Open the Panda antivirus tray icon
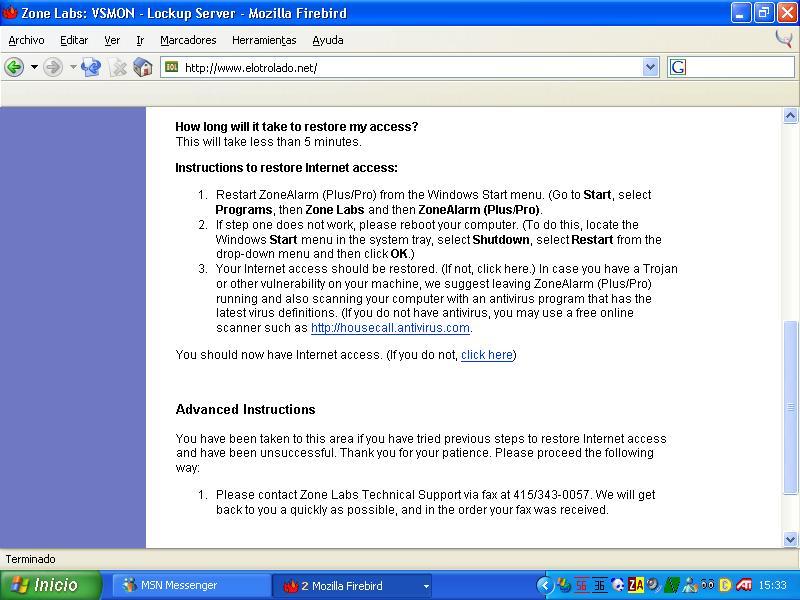This screenshot has width=800, height=600. pos(618,585)
